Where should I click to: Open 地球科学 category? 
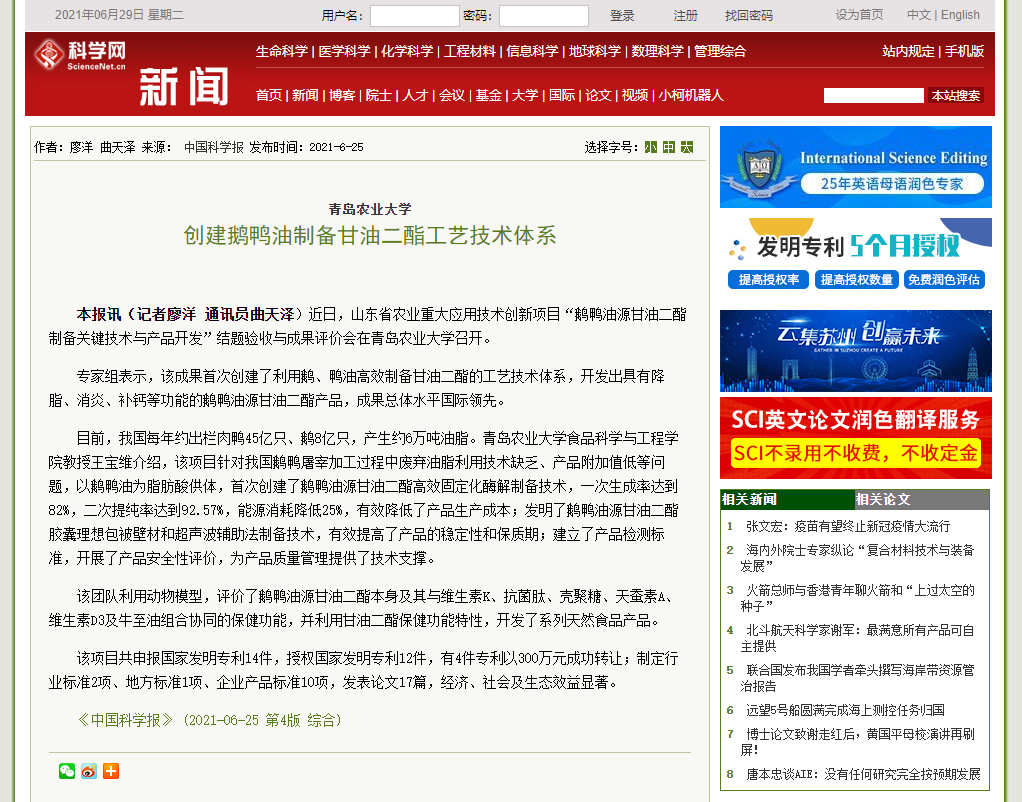point(594,52)
